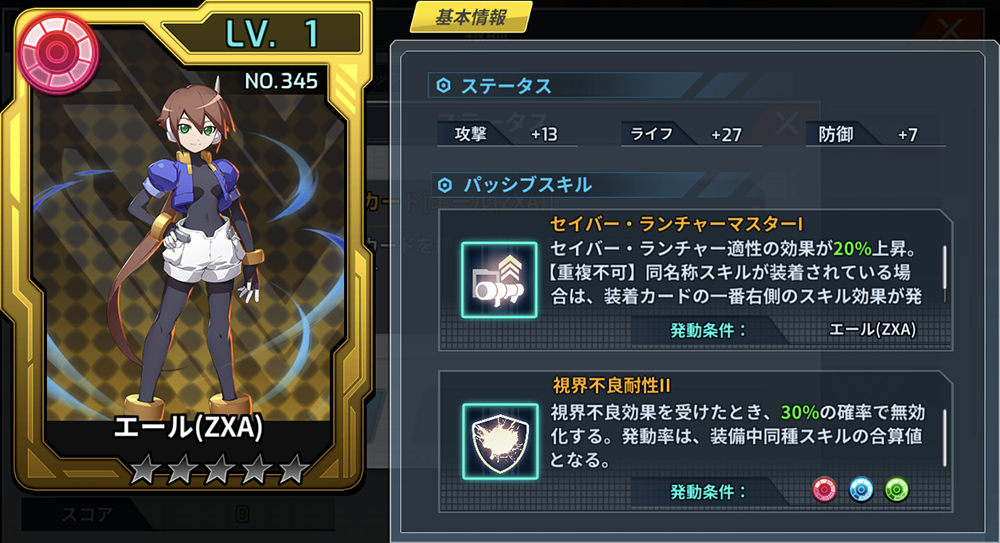1000x543 pixels.
Task: Click the second skill description scrollbar
Action: [x=944, y=438]
